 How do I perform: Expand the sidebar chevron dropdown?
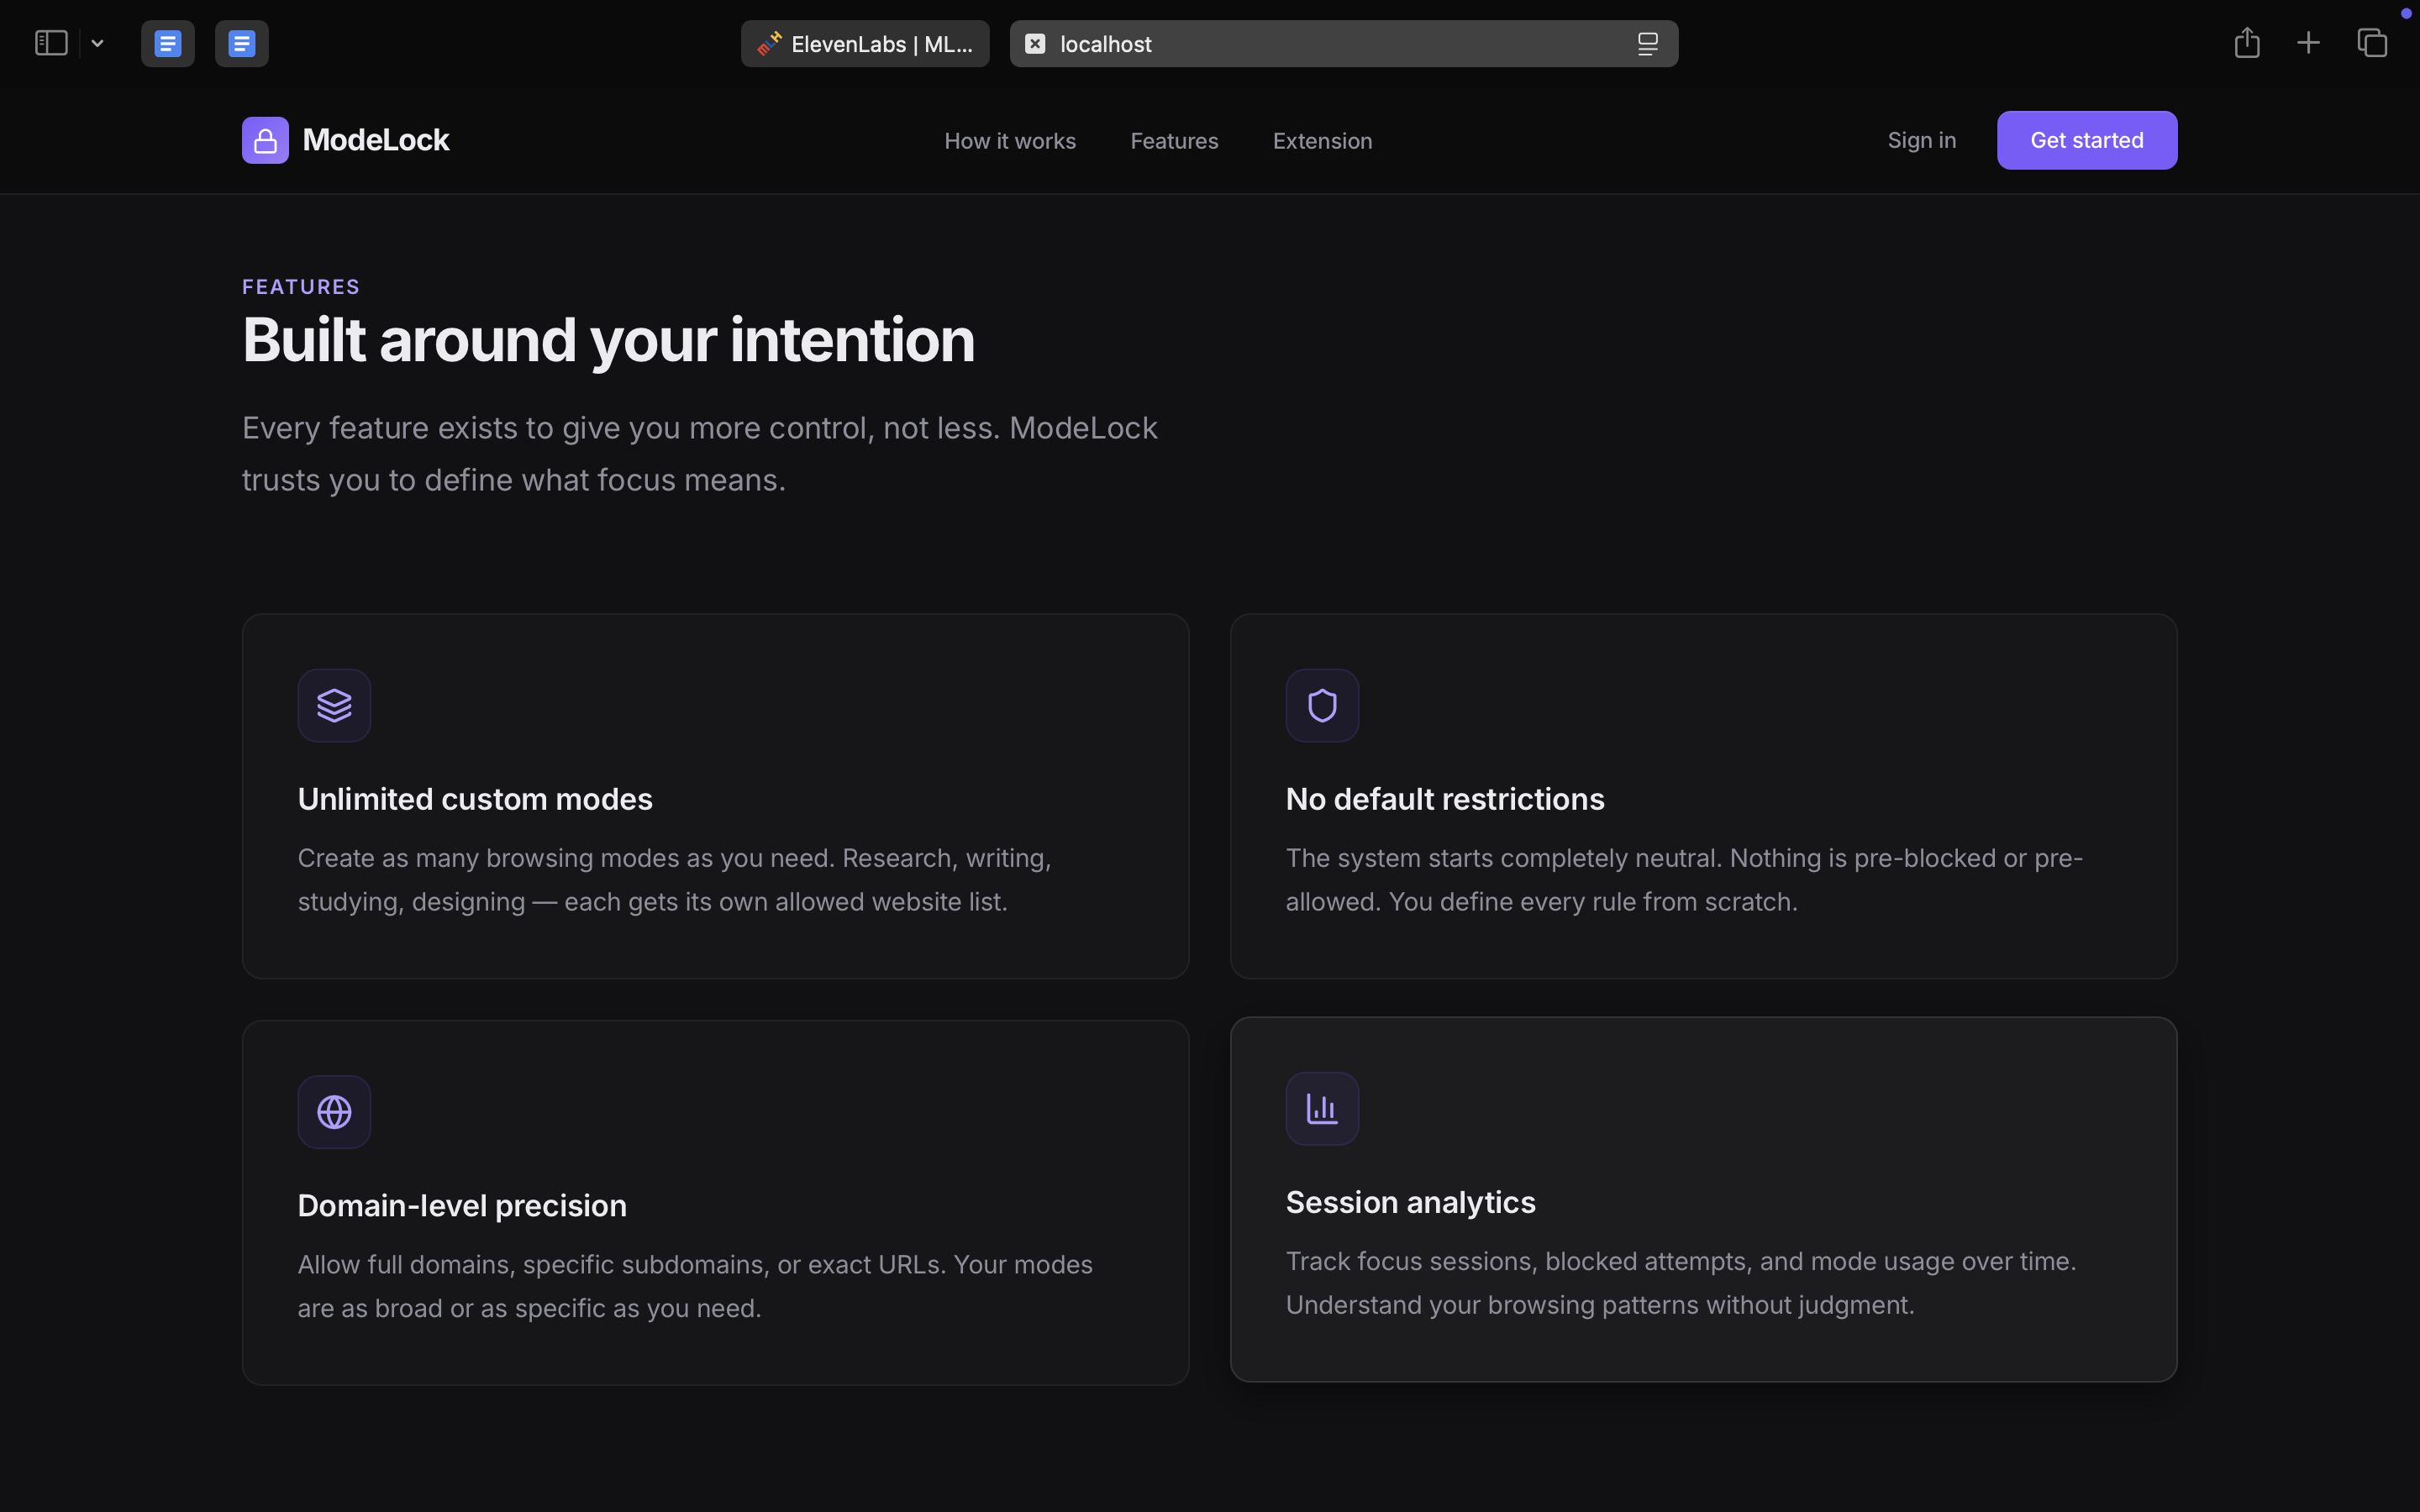98,43
